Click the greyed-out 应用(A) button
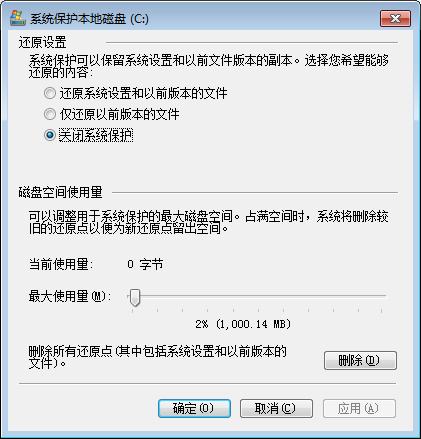This screenshot has height=439, width=421. pyautogui.click(x=359, y=408)
